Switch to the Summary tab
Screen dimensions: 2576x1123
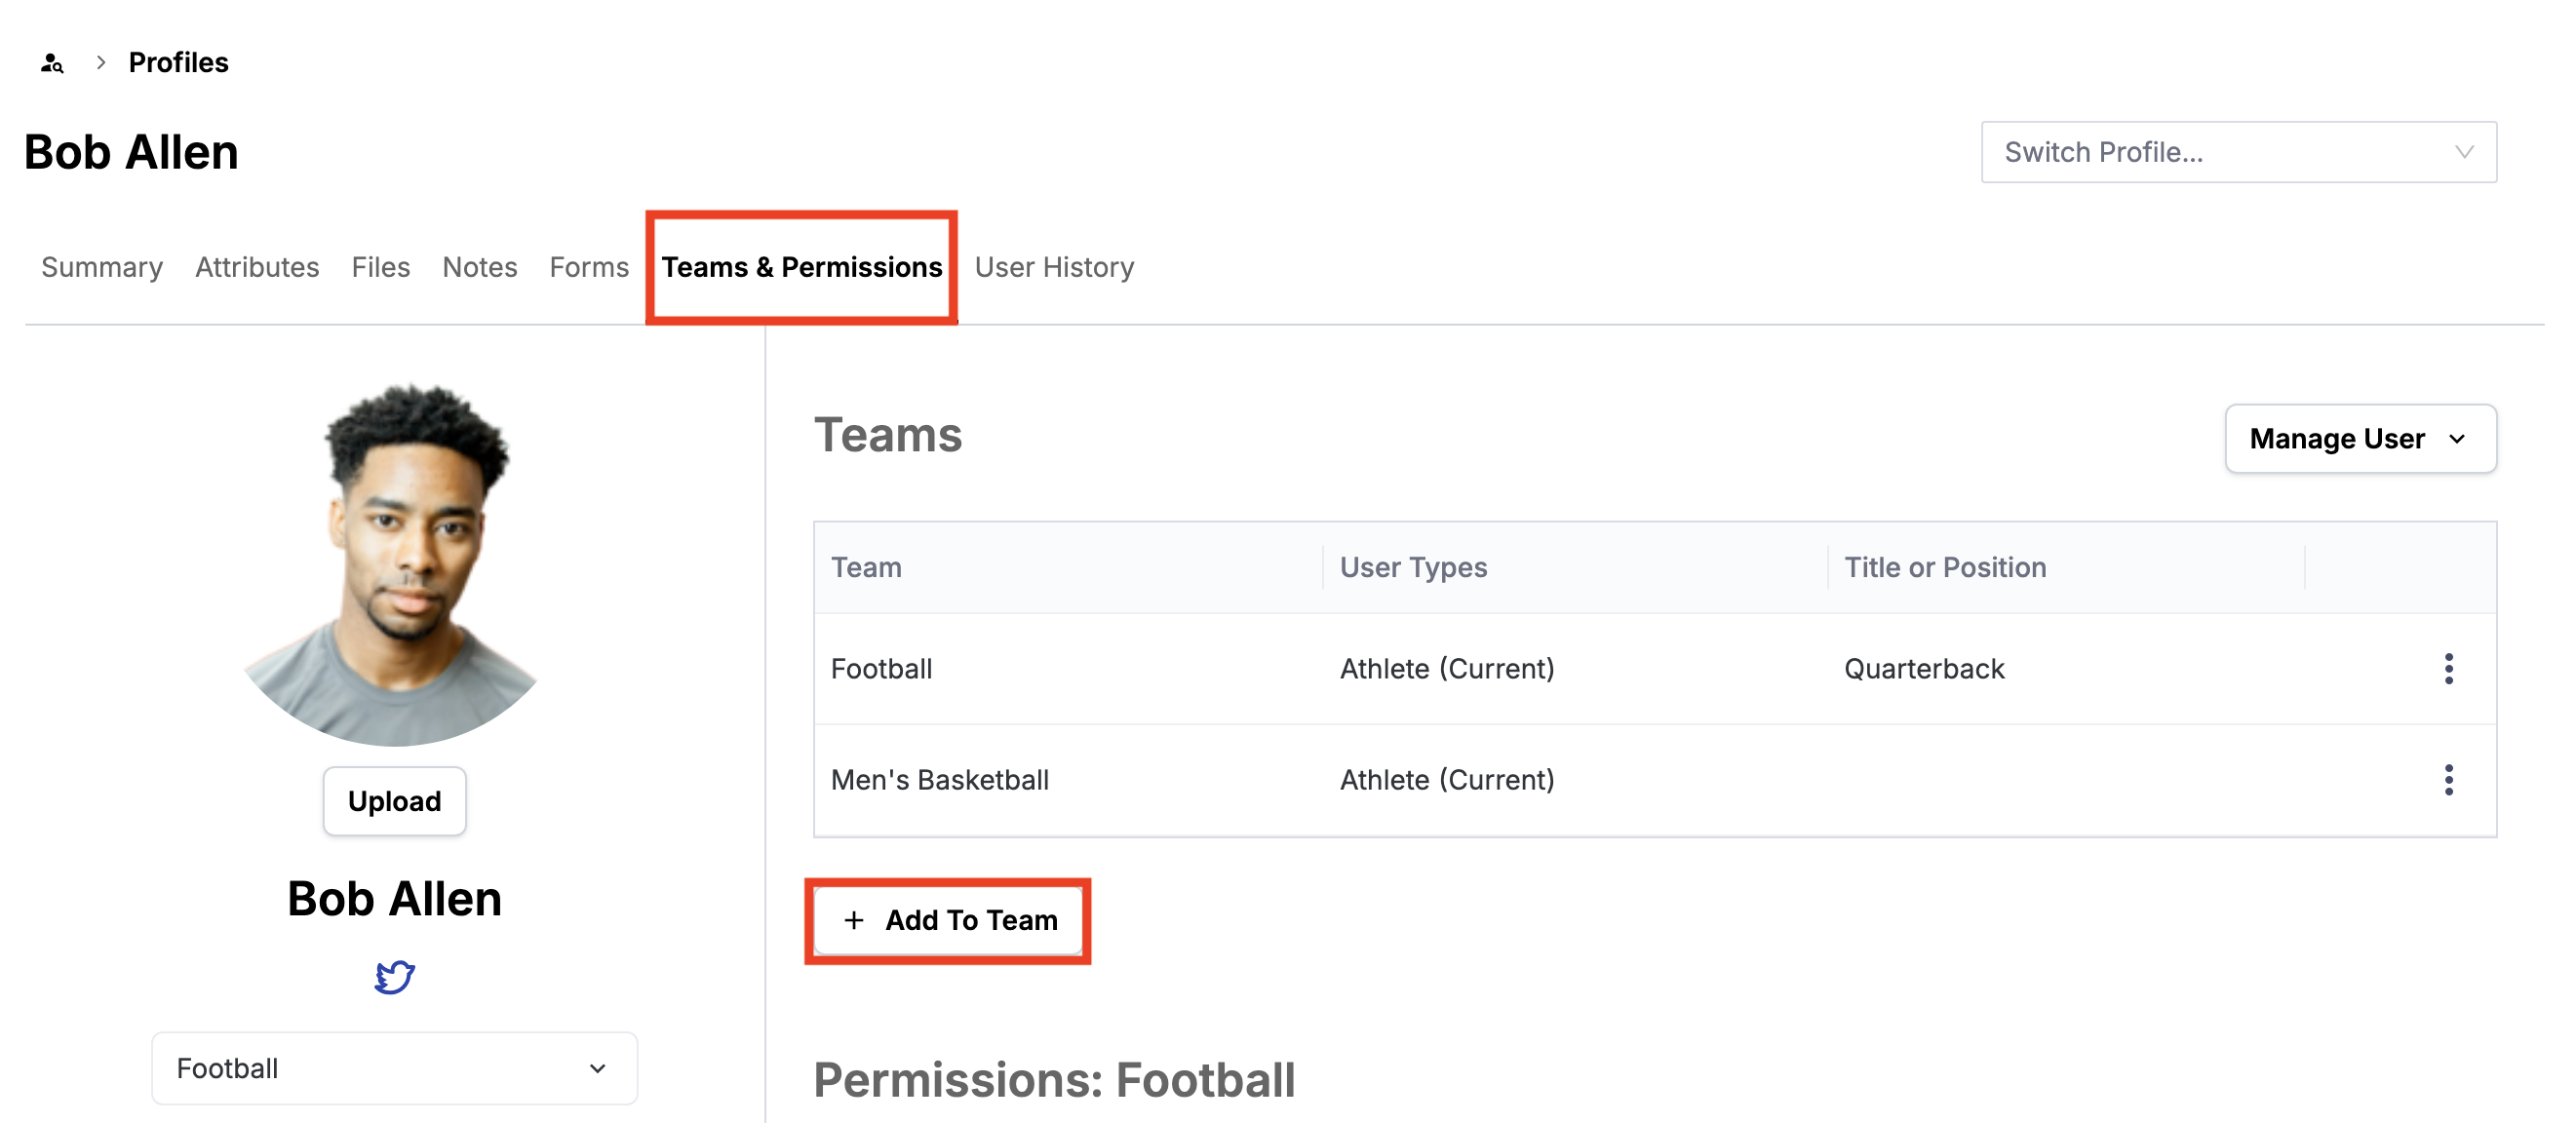coord(101,267)
